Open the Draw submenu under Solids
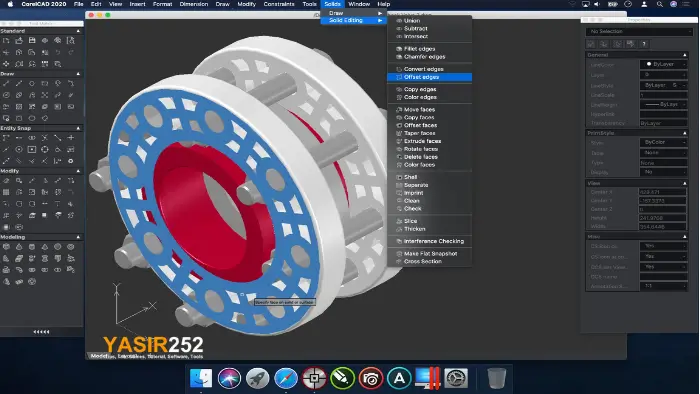The height and width of the screenshot is (394, 700). click(x=354, y=13)
